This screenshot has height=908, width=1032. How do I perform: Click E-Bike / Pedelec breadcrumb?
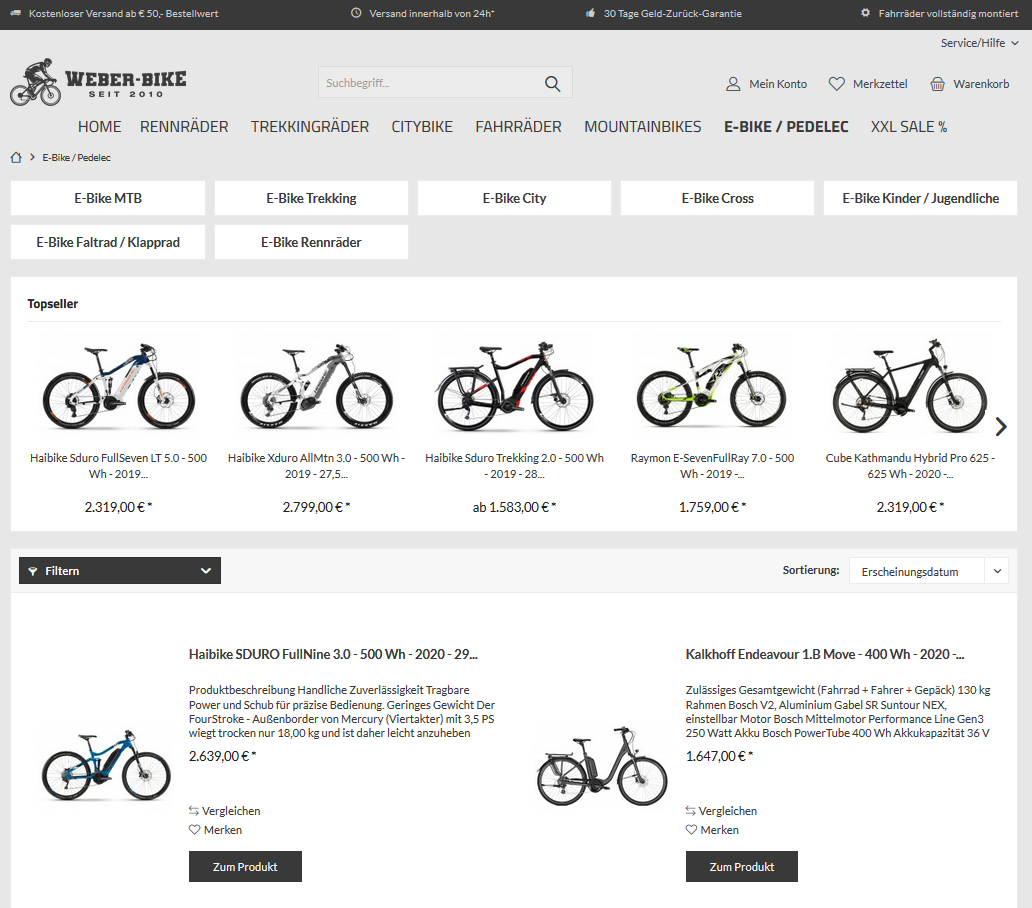point(76,157)
